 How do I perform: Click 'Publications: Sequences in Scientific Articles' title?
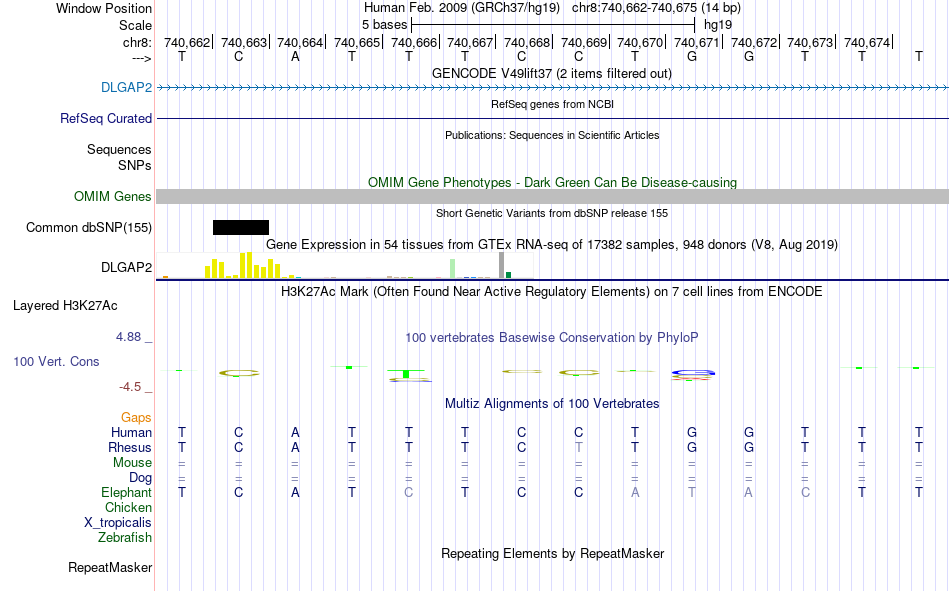pos(552,135)
